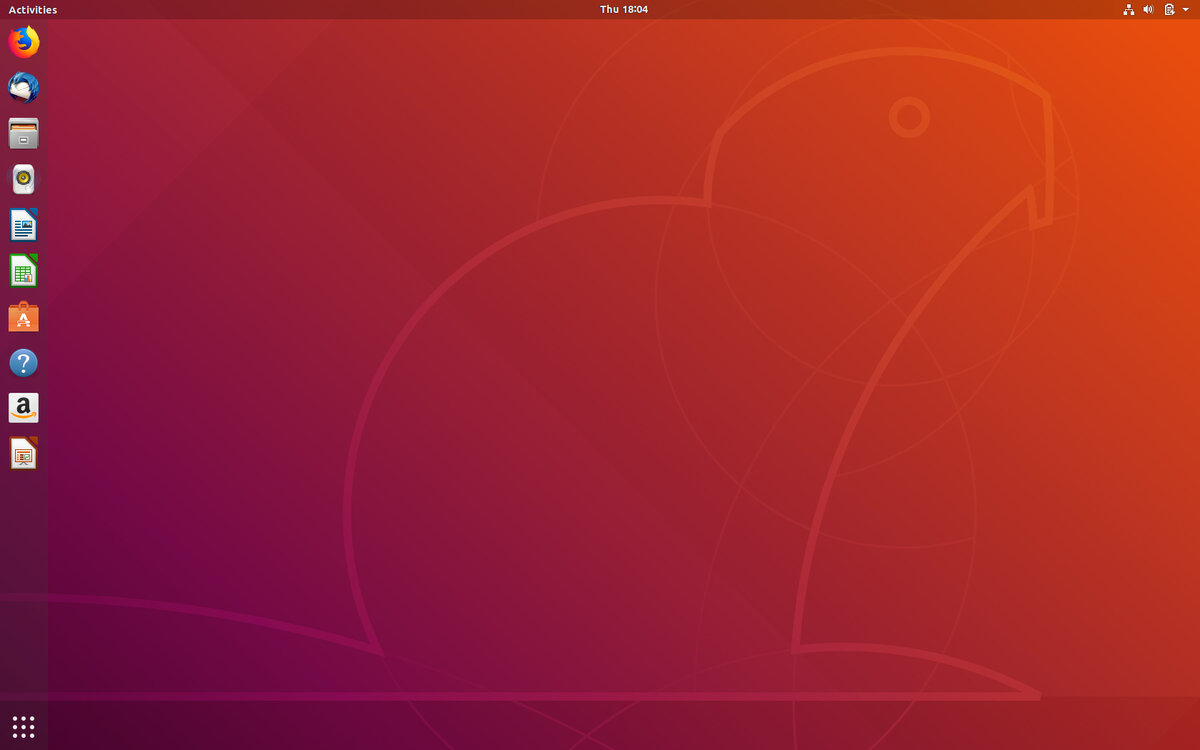Launch the Thunderbird mail client
1200x750 pixels.
coord(23,88)
